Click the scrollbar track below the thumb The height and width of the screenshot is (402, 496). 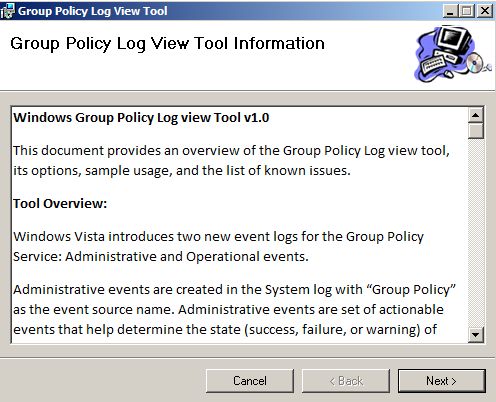click(x=475, y=233)
